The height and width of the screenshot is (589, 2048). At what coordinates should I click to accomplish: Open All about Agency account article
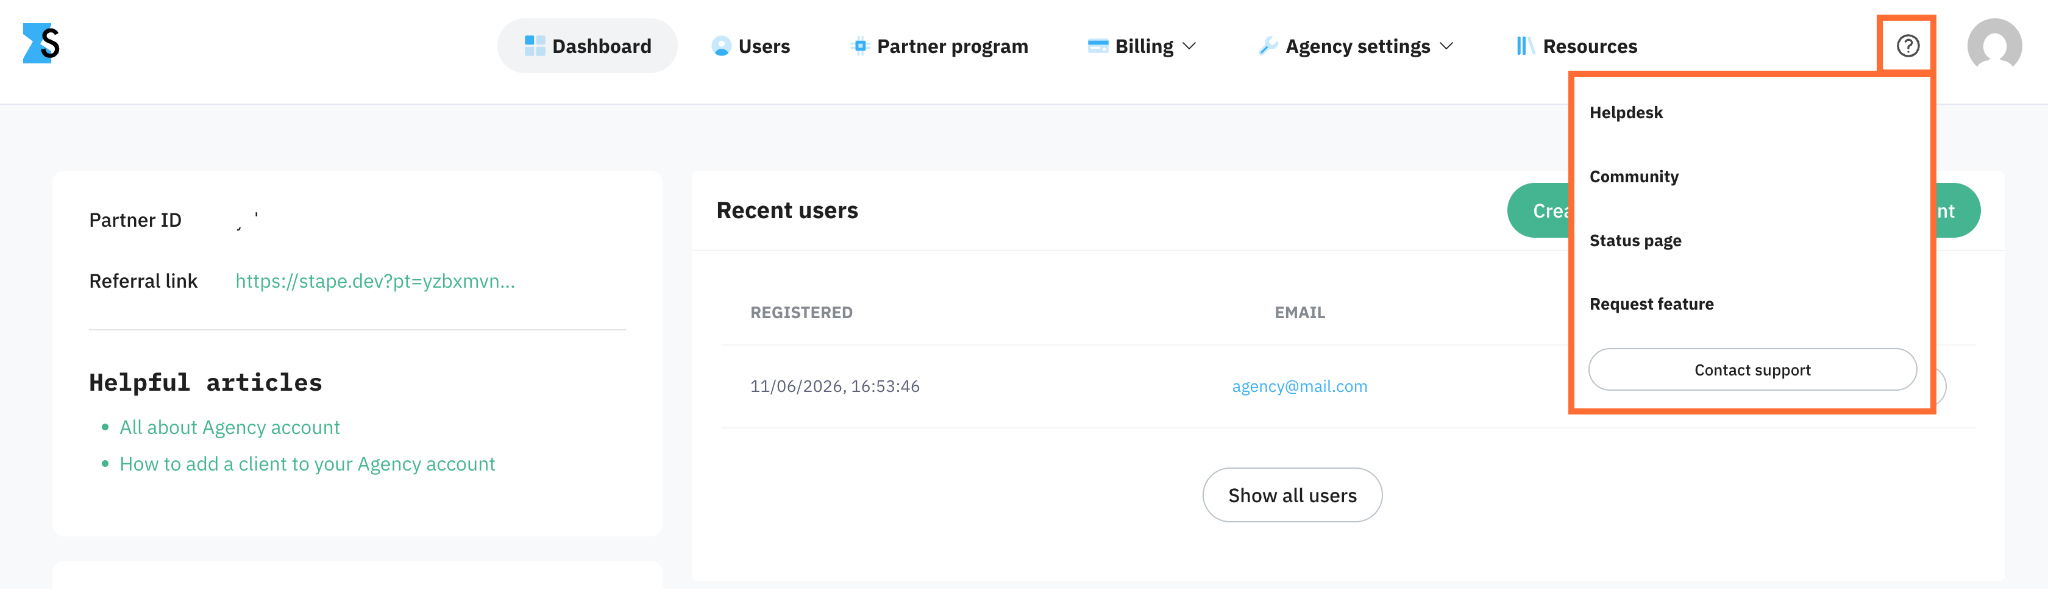(229, 427)
